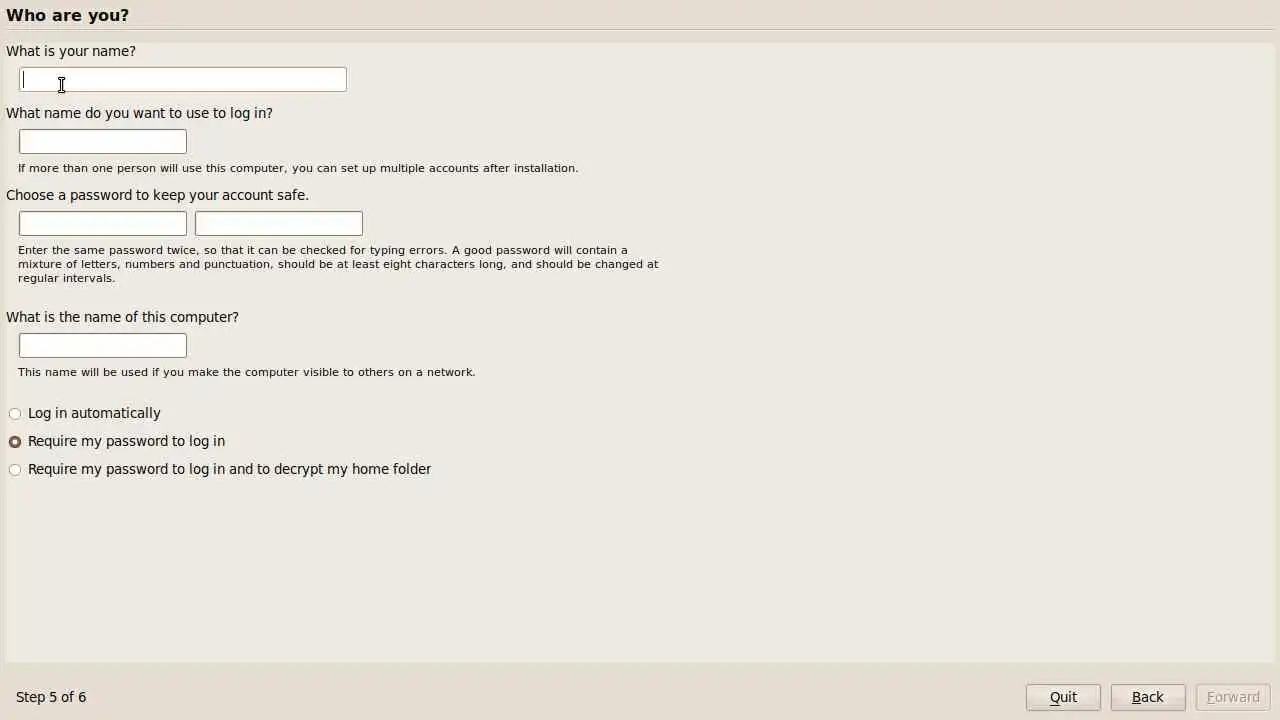
Task: Select the 'Log in automatically' option
Action: pos(85,413)
